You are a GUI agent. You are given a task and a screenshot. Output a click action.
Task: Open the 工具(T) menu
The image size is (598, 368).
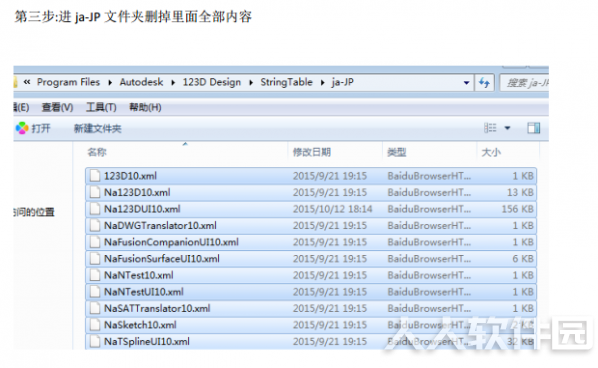(101, 107)
